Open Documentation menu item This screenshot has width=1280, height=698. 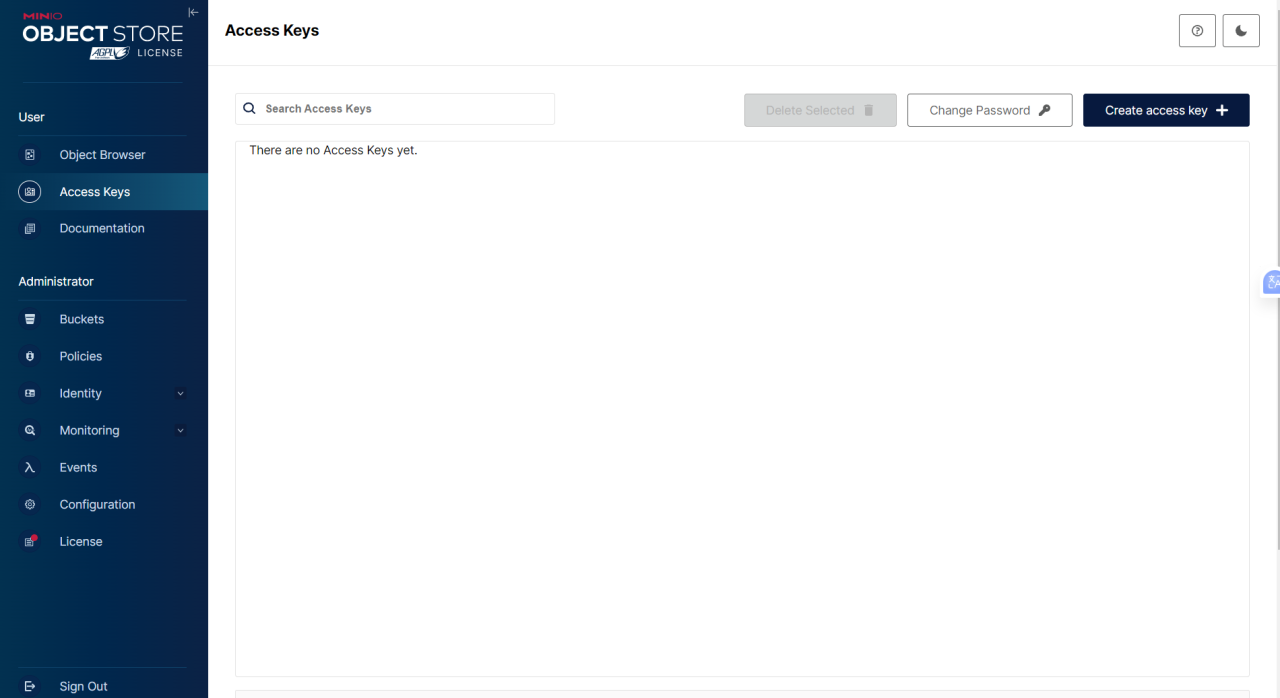tap(103, 229)
